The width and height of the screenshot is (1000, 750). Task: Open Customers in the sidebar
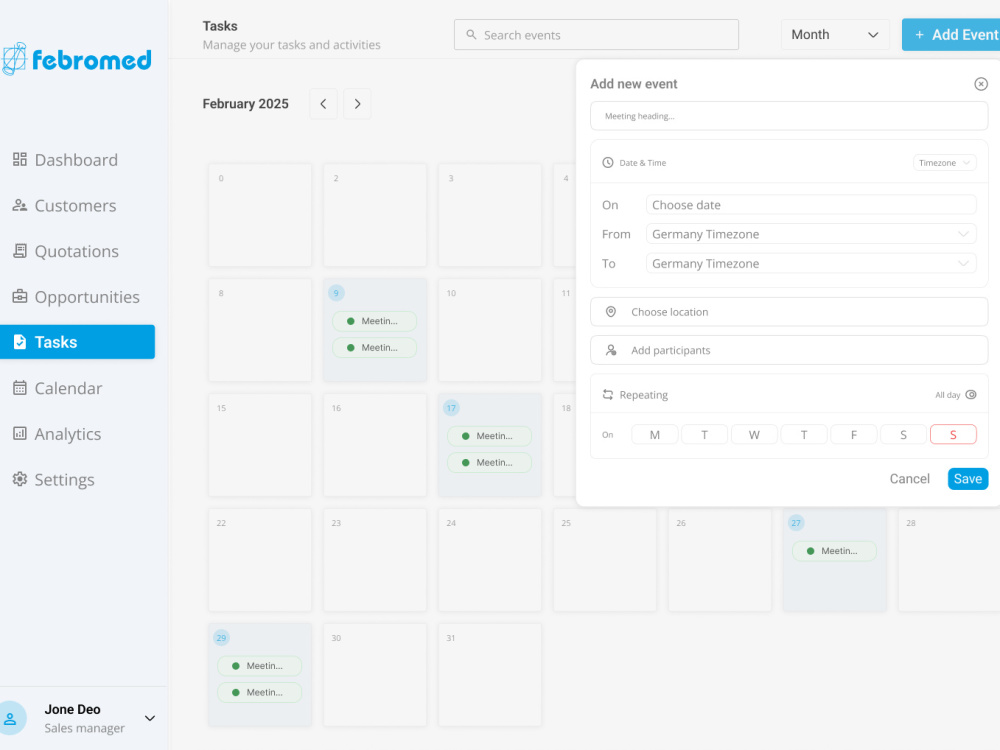[77, 205]
